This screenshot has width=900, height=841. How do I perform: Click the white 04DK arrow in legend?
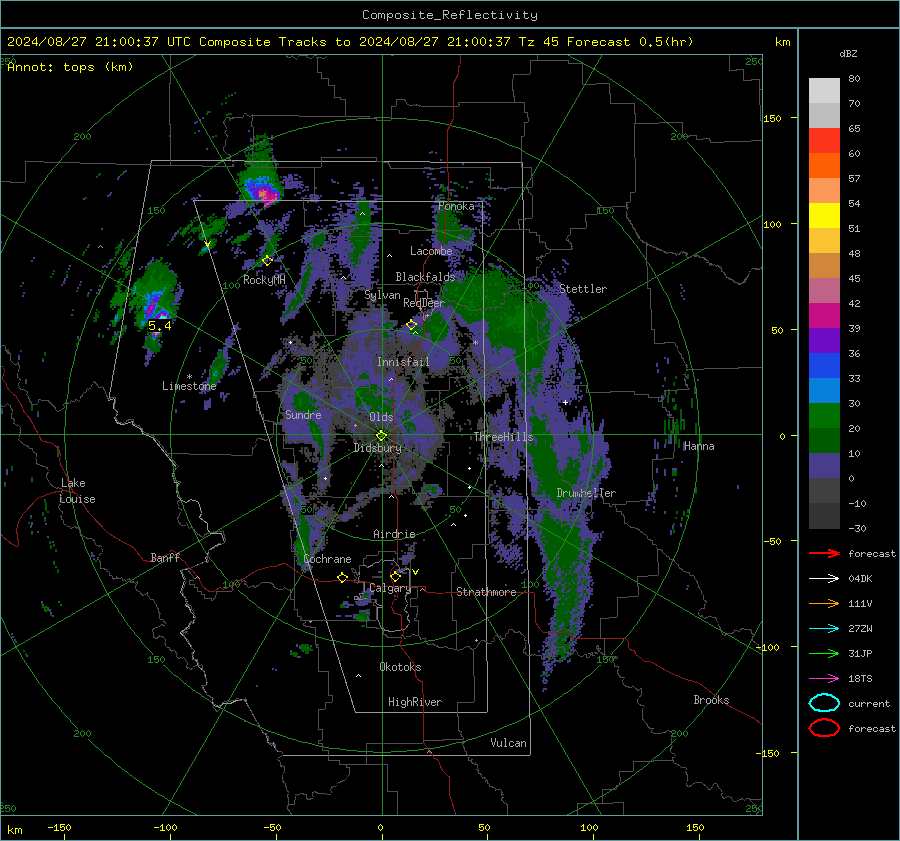(x=824, y=578)
